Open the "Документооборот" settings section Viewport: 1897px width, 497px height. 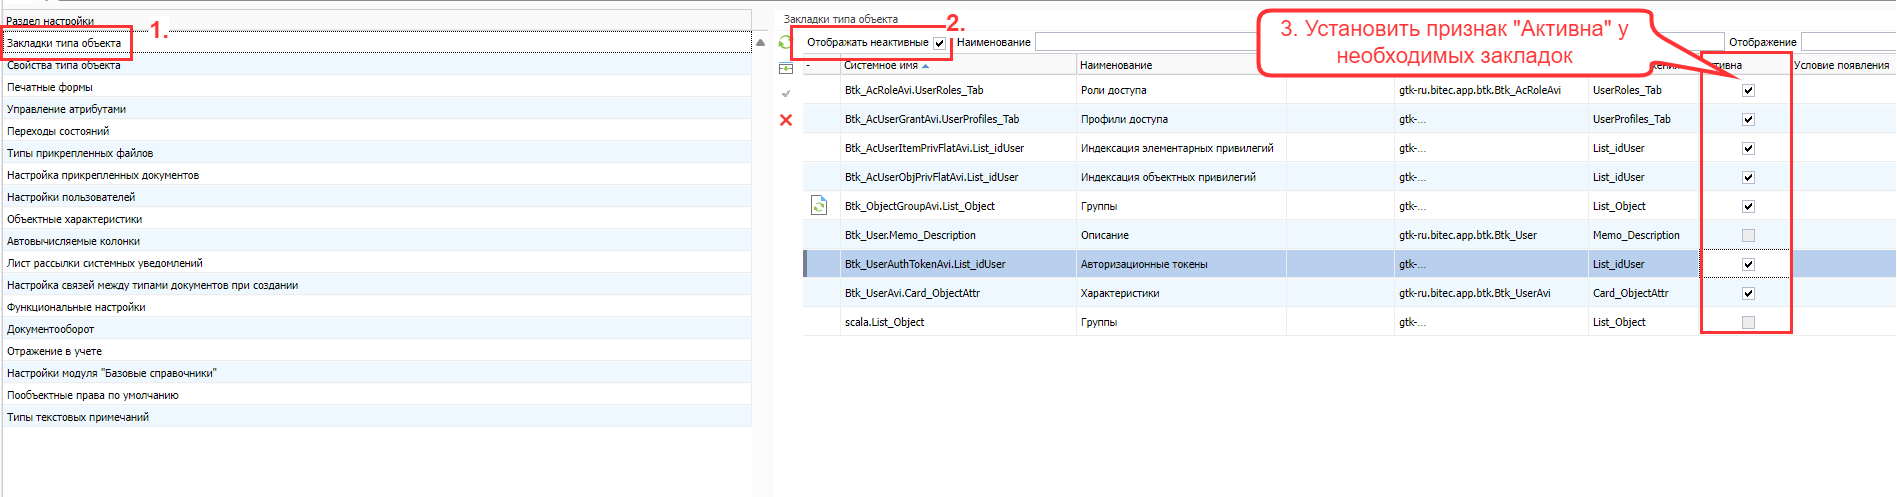[51, 329]
